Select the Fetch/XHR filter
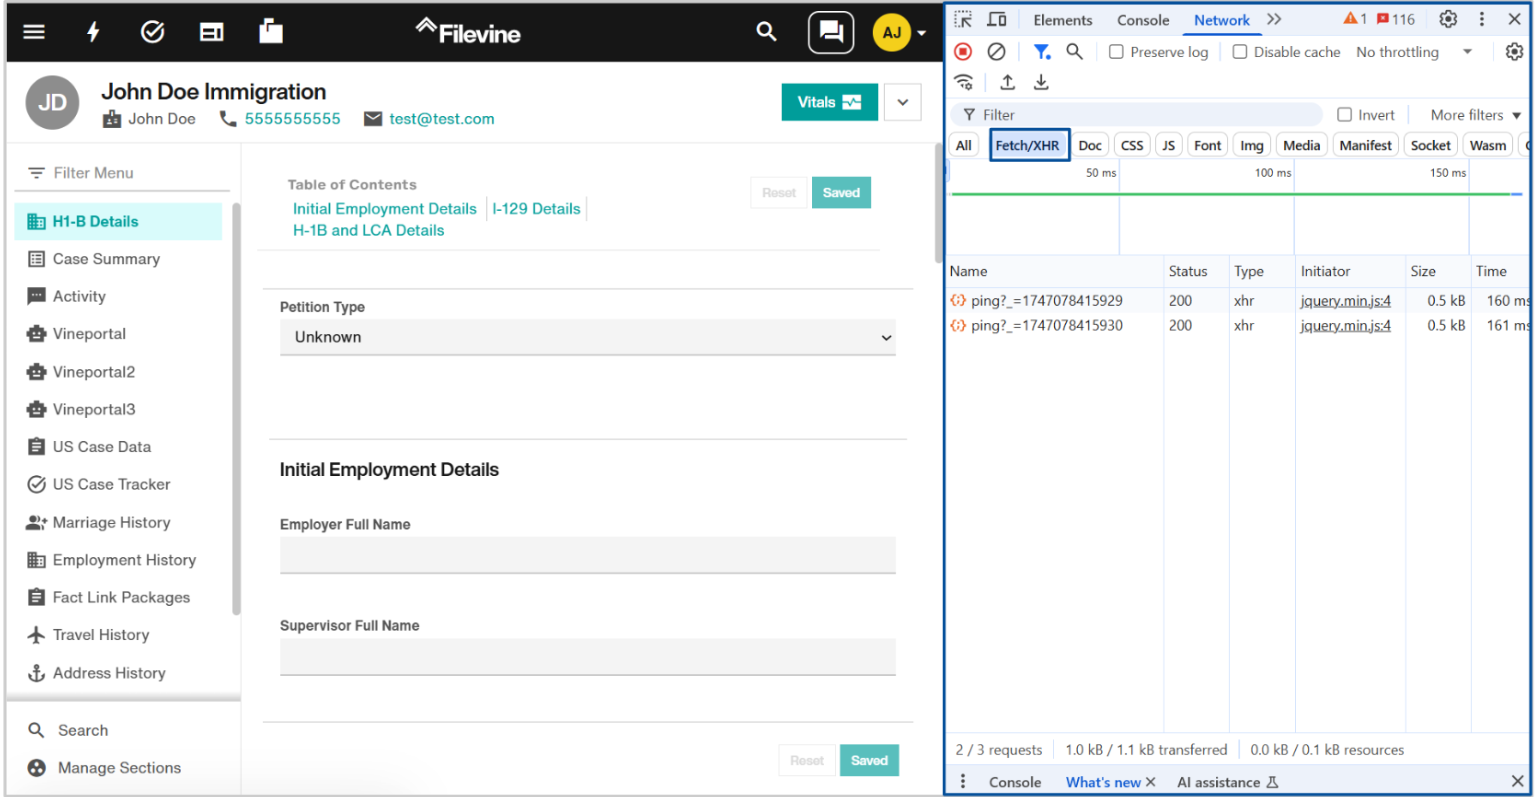 [1029, 145]
